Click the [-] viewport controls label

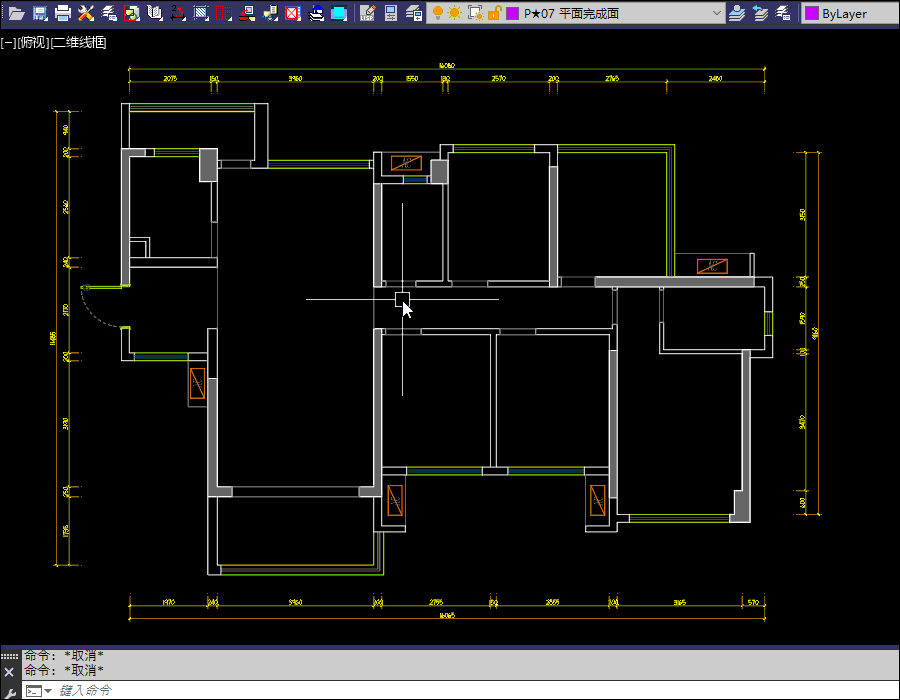pyautogui.click(x=8, y=43)
